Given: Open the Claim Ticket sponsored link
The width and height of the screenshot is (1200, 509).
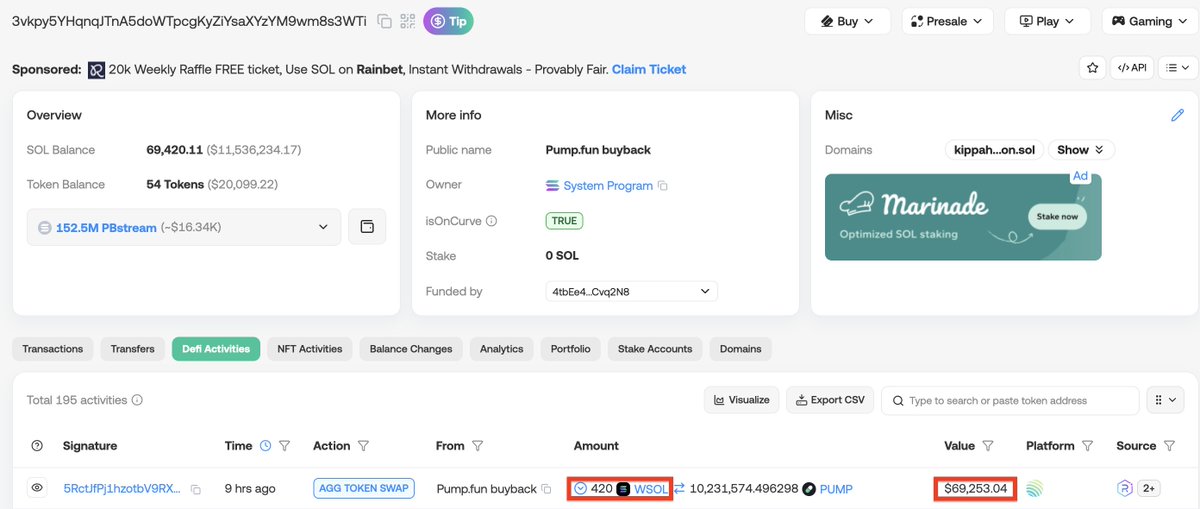Looking at the screenshot, I should click(649, 70).
